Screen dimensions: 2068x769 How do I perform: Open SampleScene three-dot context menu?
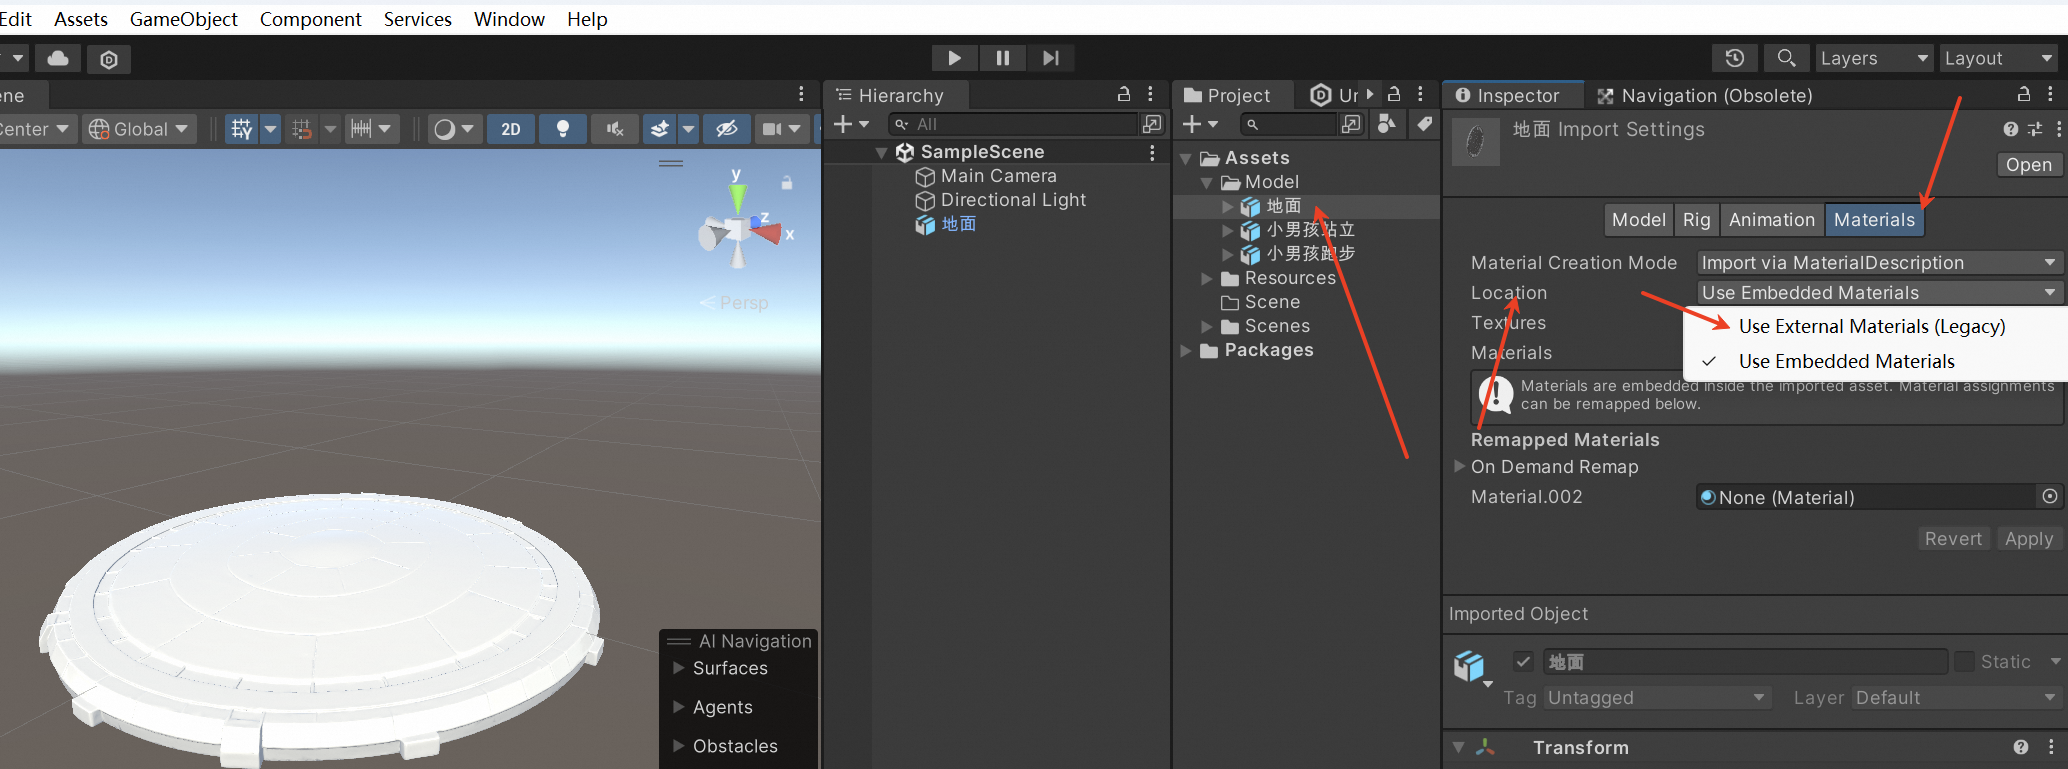[1152, 153]
